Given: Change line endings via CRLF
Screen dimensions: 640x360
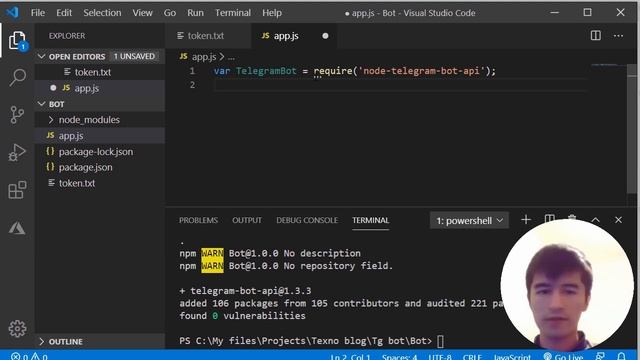Looking at the screenshot, I should [472, 357].
